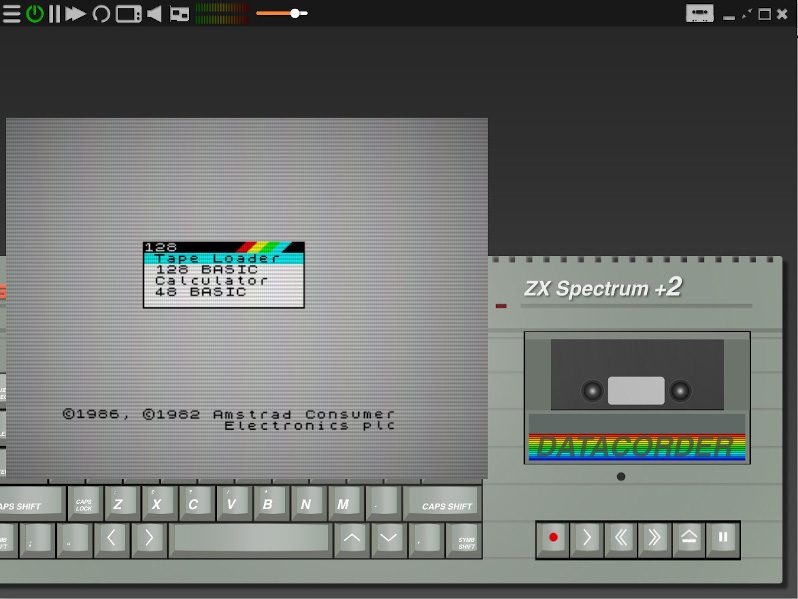Image resolution: width=798 pixels, height=599 pixels.
Task: Click the ZX Spectrum +2 logo text
Action: click(603, 288)
